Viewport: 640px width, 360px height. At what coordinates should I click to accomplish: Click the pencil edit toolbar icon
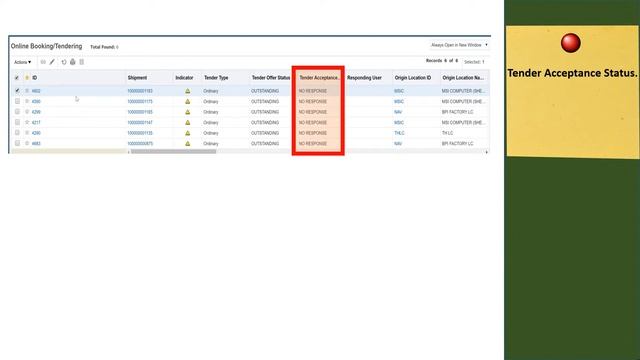[x=52, y=62]
